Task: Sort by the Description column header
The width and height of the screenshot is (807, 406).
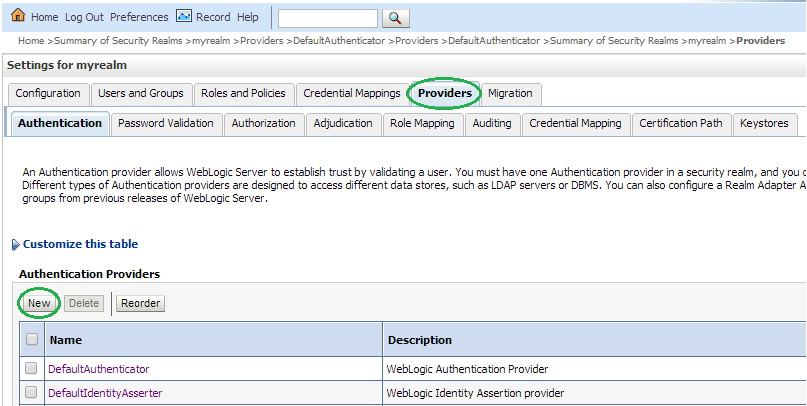Action: pos(420,340)
